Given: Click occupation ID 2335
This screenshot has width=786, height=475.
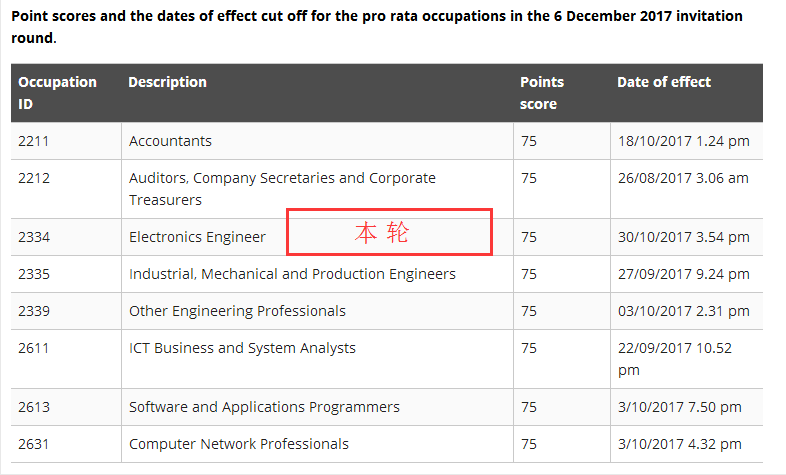Looking at the screenshot, I should tap(33, 274).
